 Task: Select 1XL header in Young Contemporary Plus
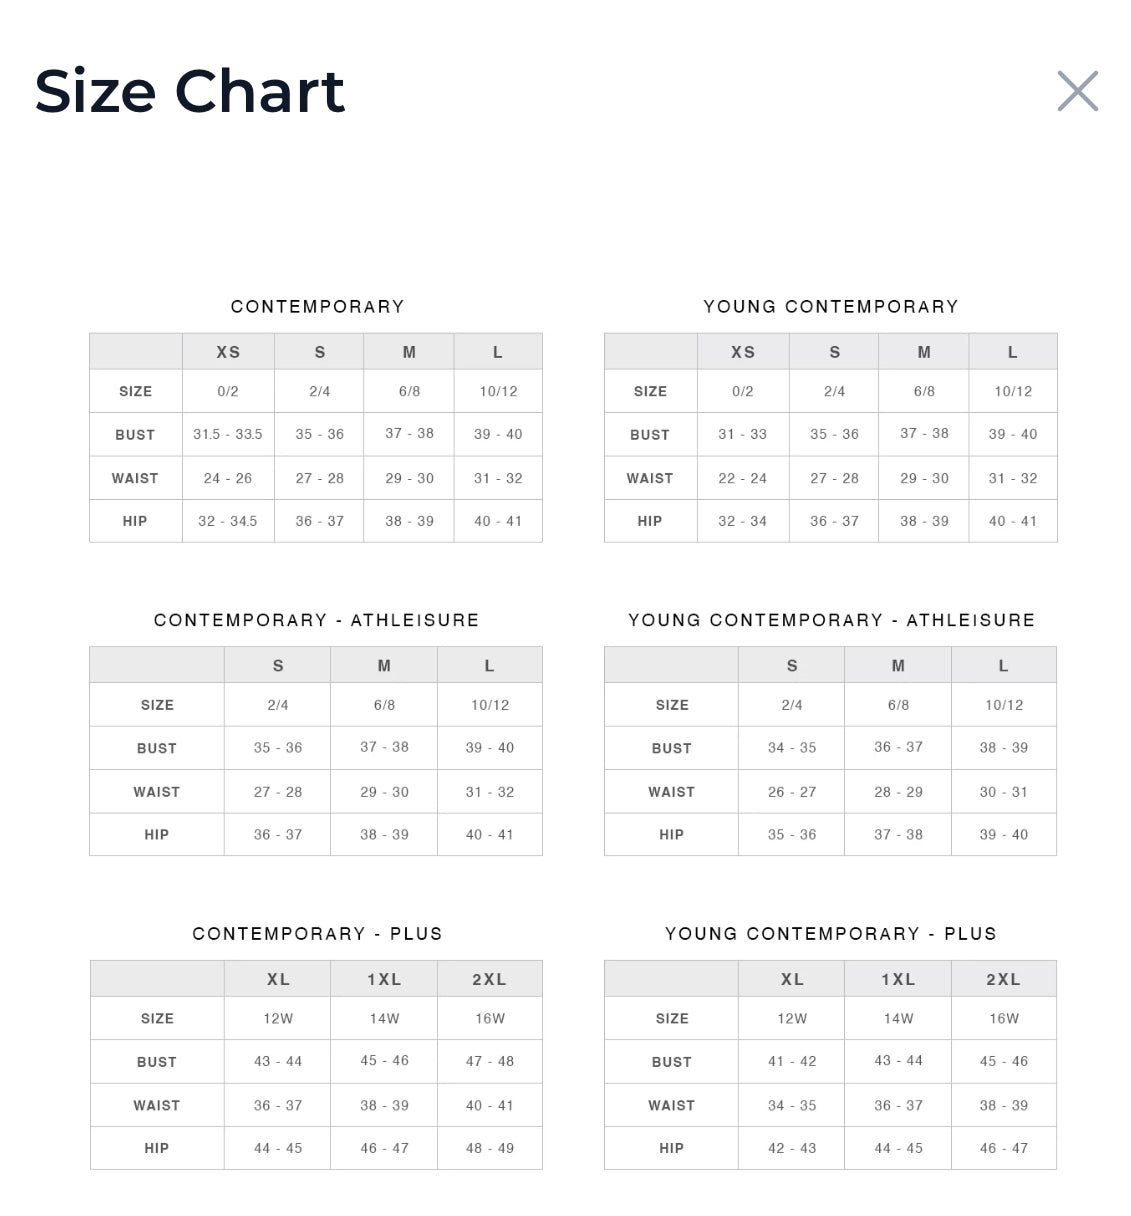click(898, 979)
